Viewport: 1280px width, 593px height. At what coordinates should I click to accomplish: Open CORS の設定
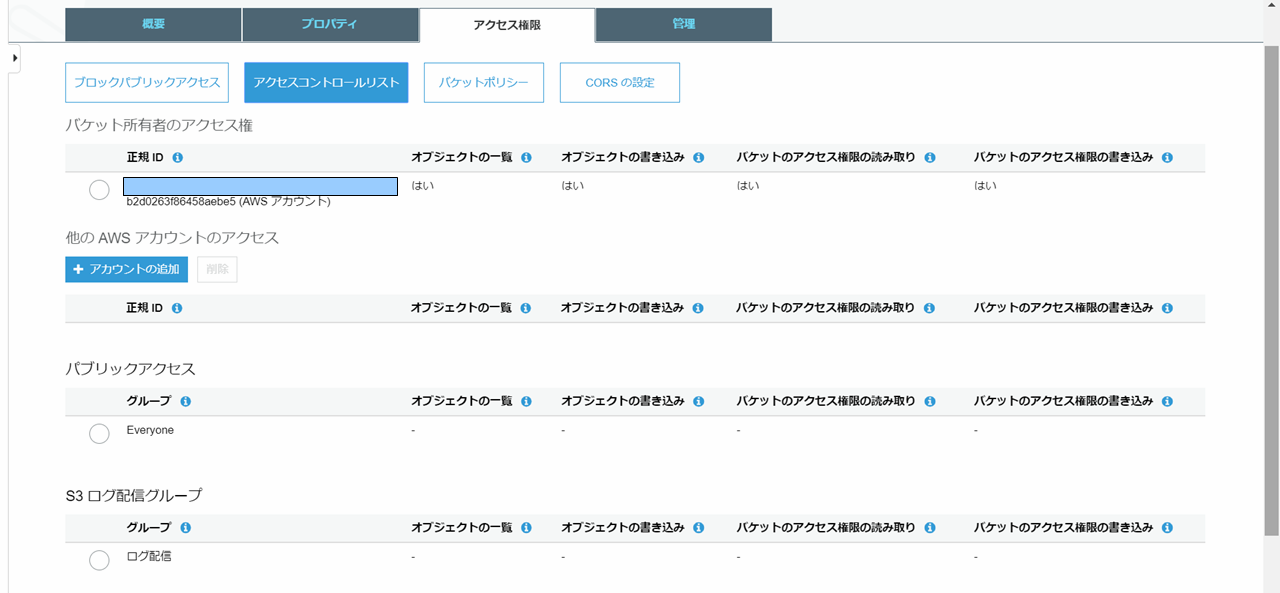point(620,83)
